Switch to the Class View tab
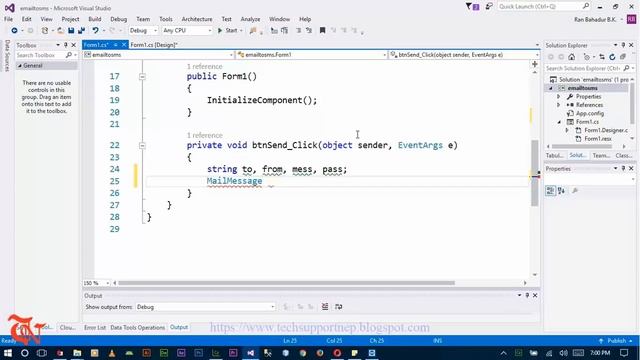Viewport: 640px width, 360px height. tap(624, 156)
